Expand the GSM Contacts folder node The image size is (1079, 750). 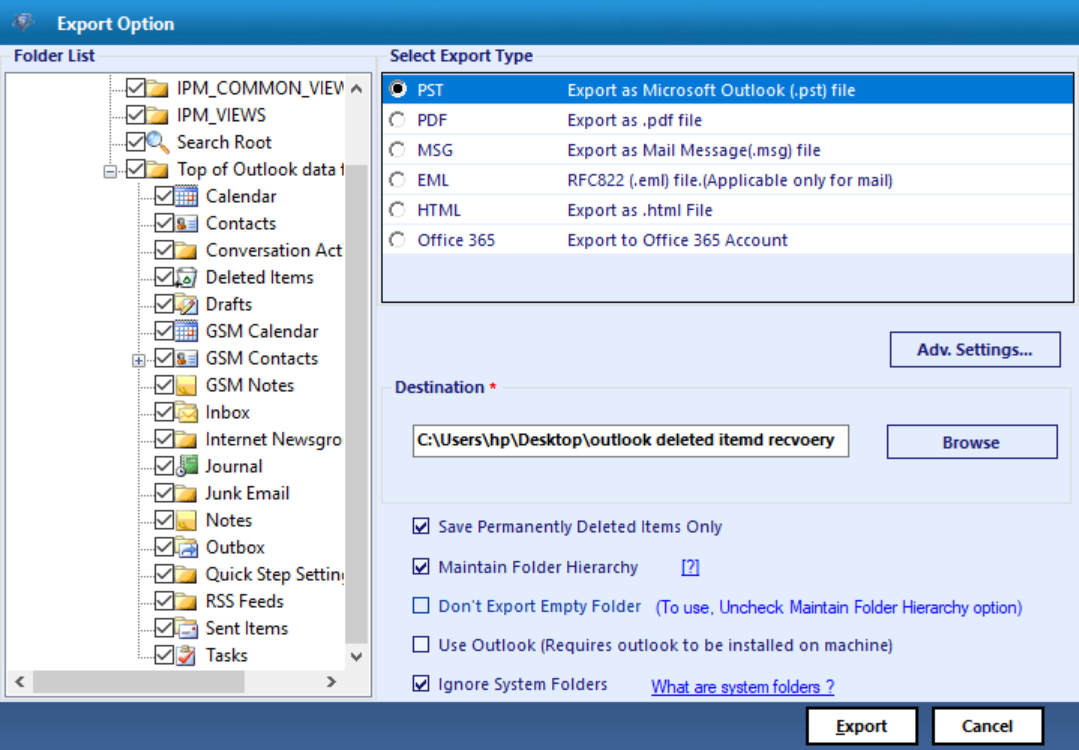pyautogui.click(x=138, y=360)
